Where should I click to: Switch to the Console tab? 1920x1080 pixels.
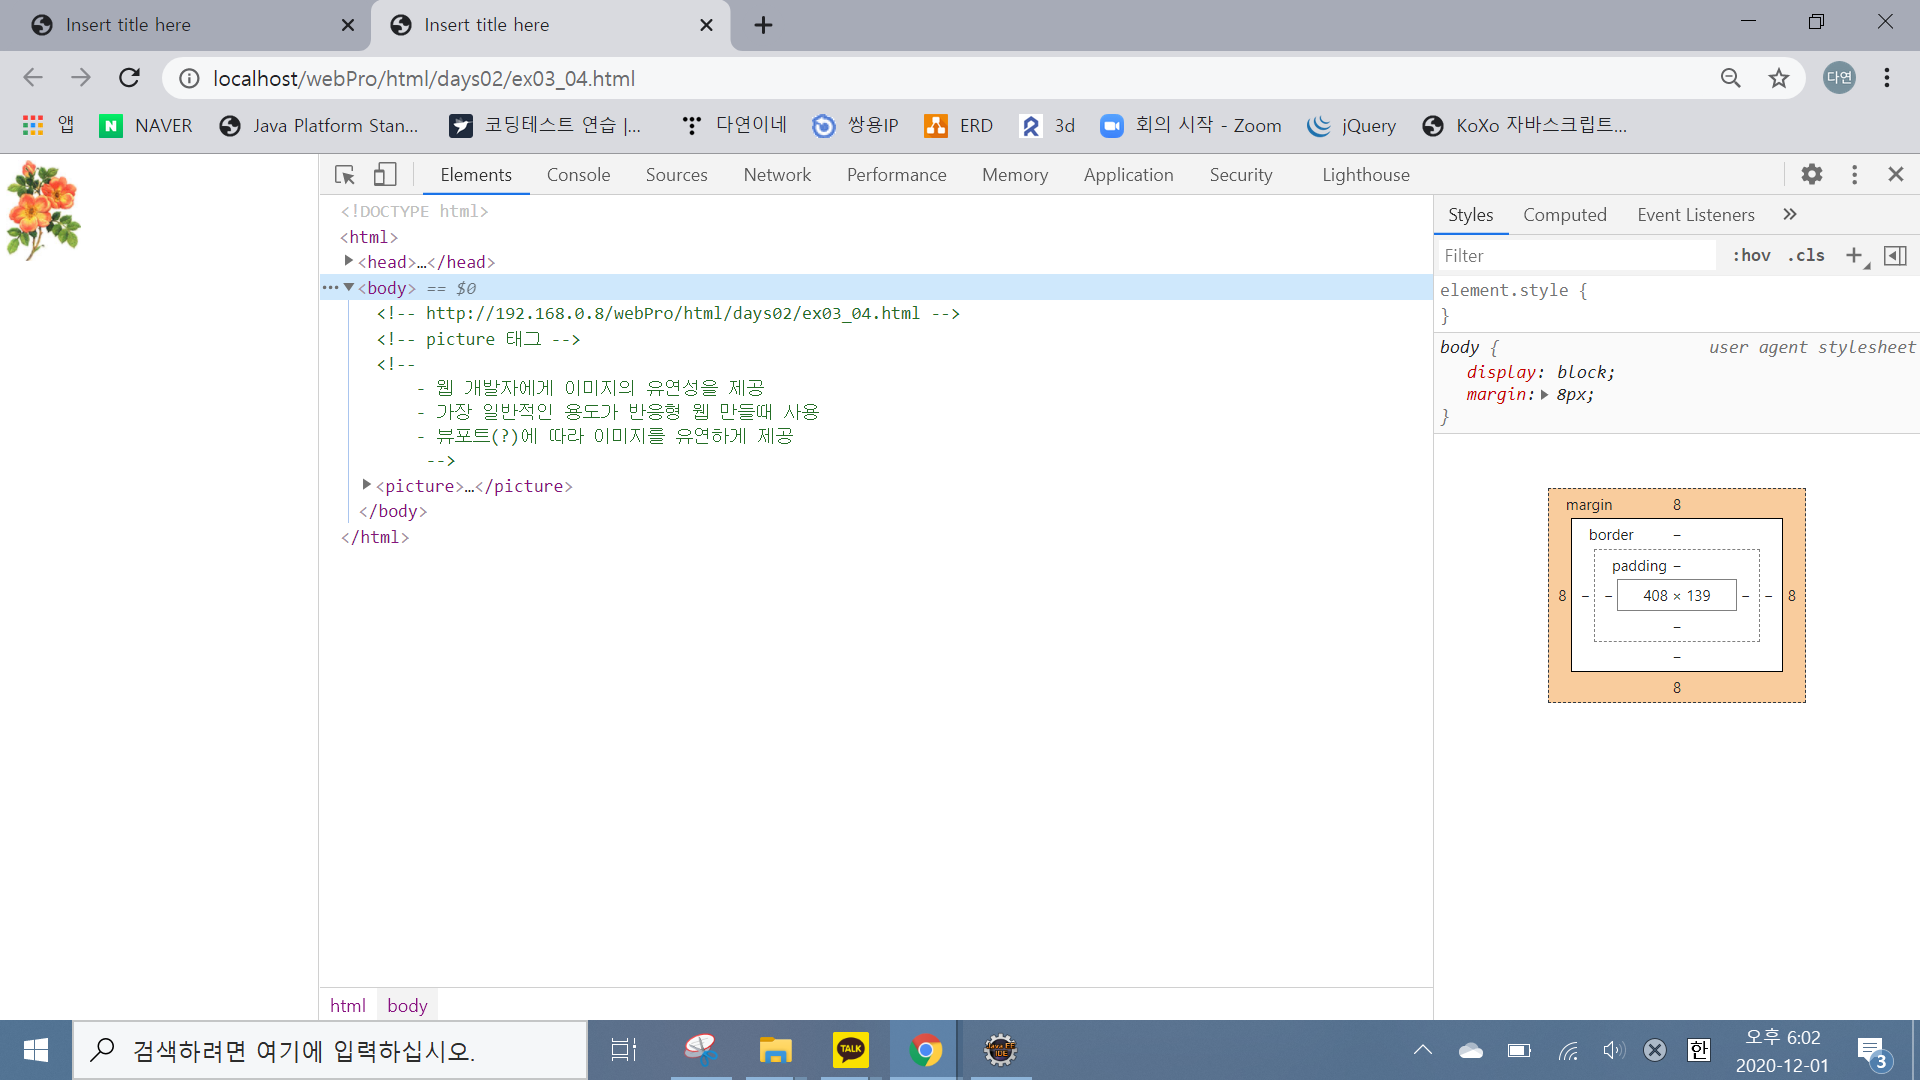(x=578, y=175)
